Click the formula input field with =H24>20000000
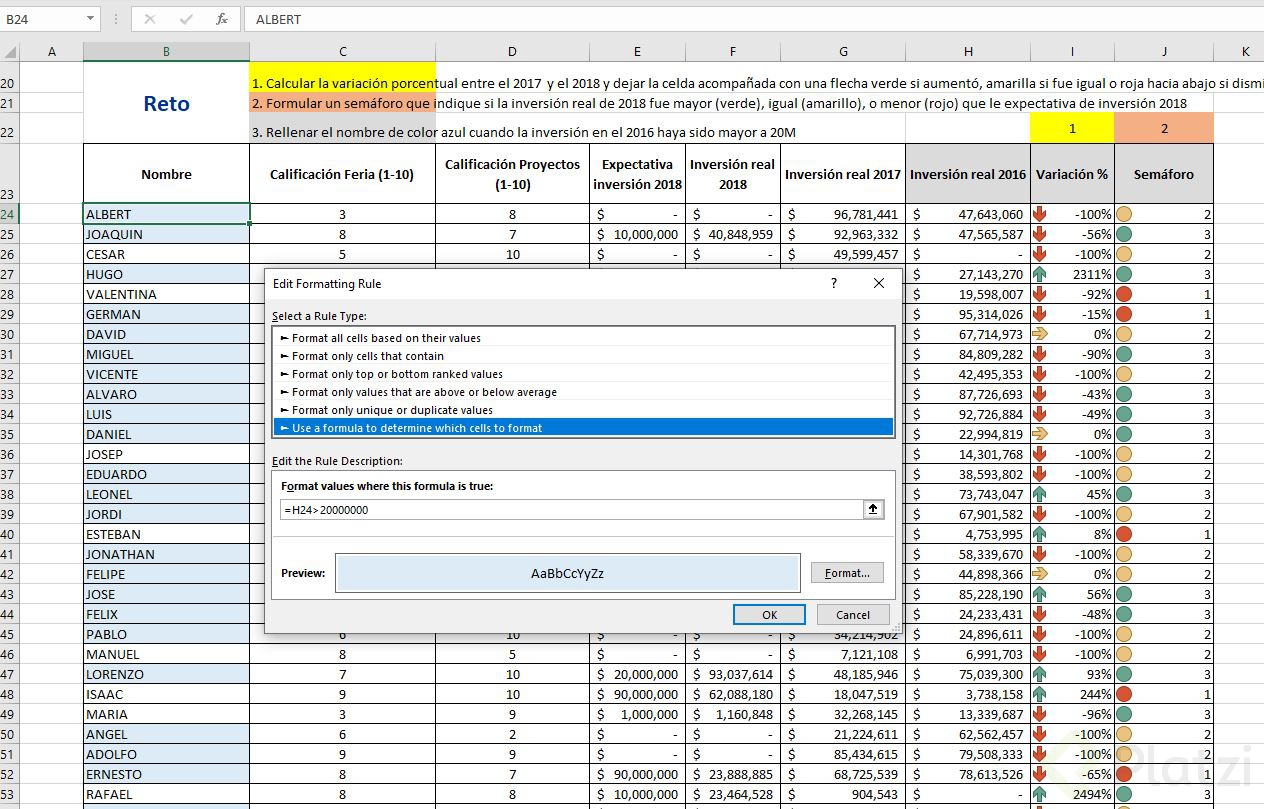This screenshot has width=1264, height=809. (570, 510)
